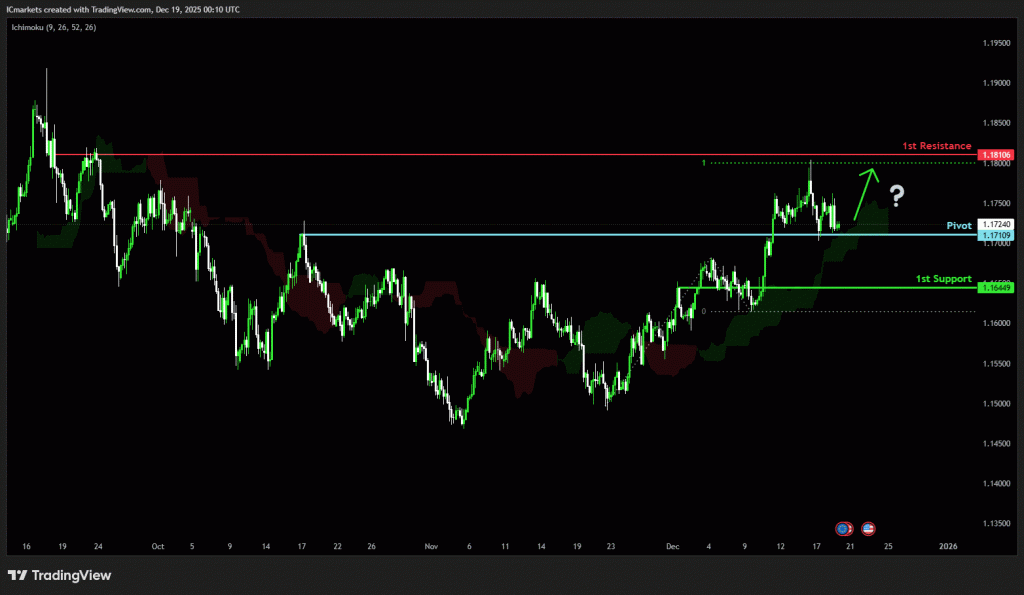The image size is (1024, 595).
Task: Click the 'Nov' label on the time axis
Action: pos(431,547)
